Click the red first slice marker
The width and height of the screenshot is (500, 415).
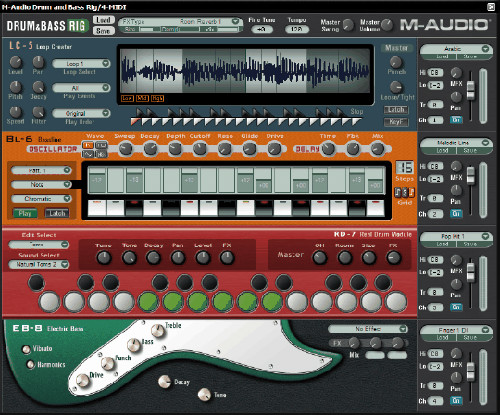click(x=135, y=122)
